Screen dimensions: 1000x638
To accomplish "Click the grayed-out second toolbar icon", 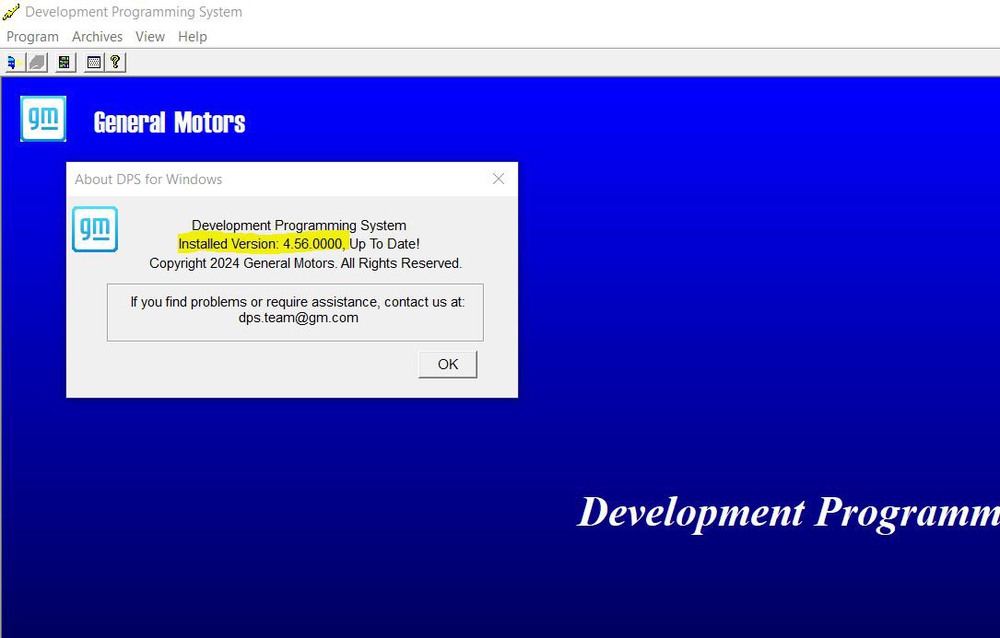I will [x=37, y=63].
